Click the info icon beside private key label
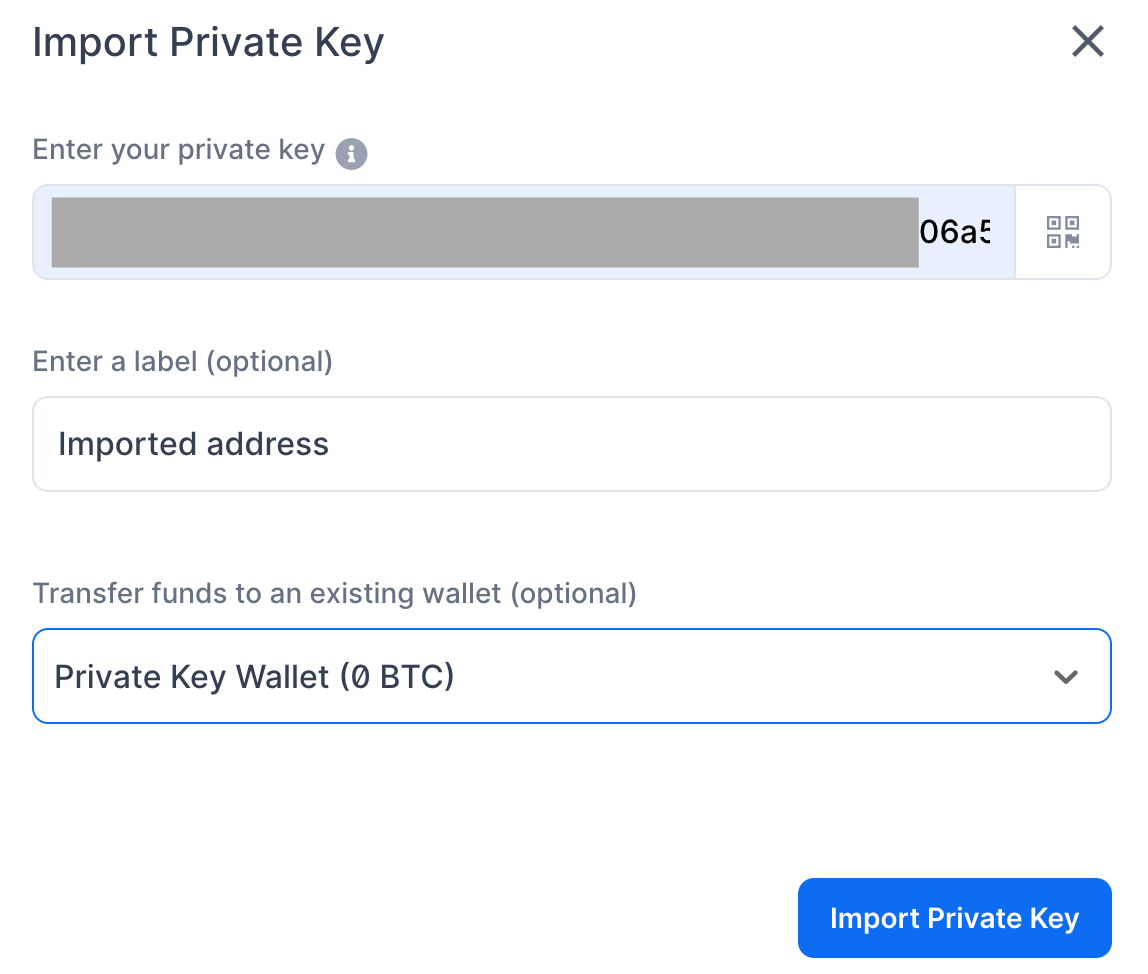The width and height of the screenshot is (1148, 974). [351, 154]
